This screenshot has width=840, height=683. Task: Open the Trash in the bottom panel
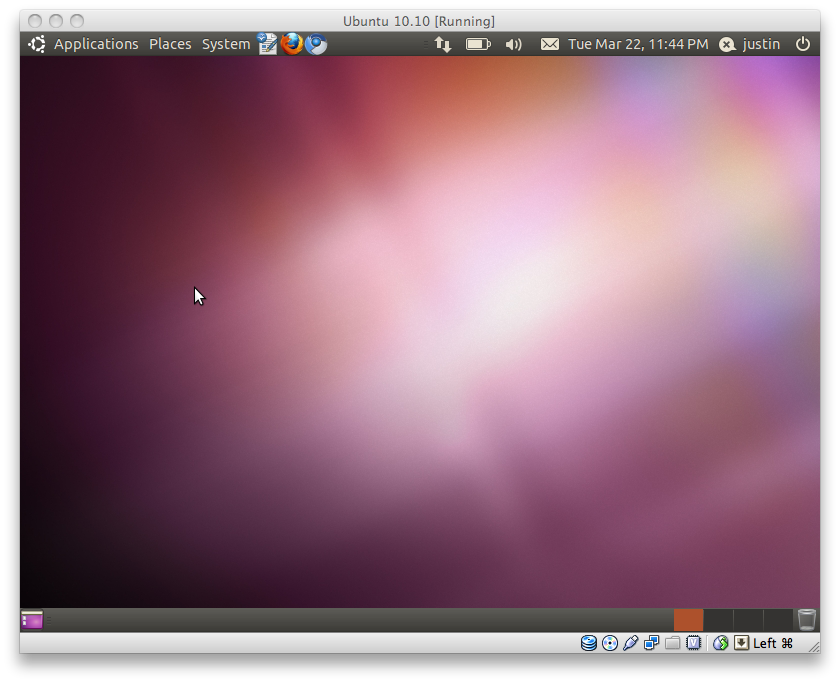pyautogui.click(x=807, y=620)
